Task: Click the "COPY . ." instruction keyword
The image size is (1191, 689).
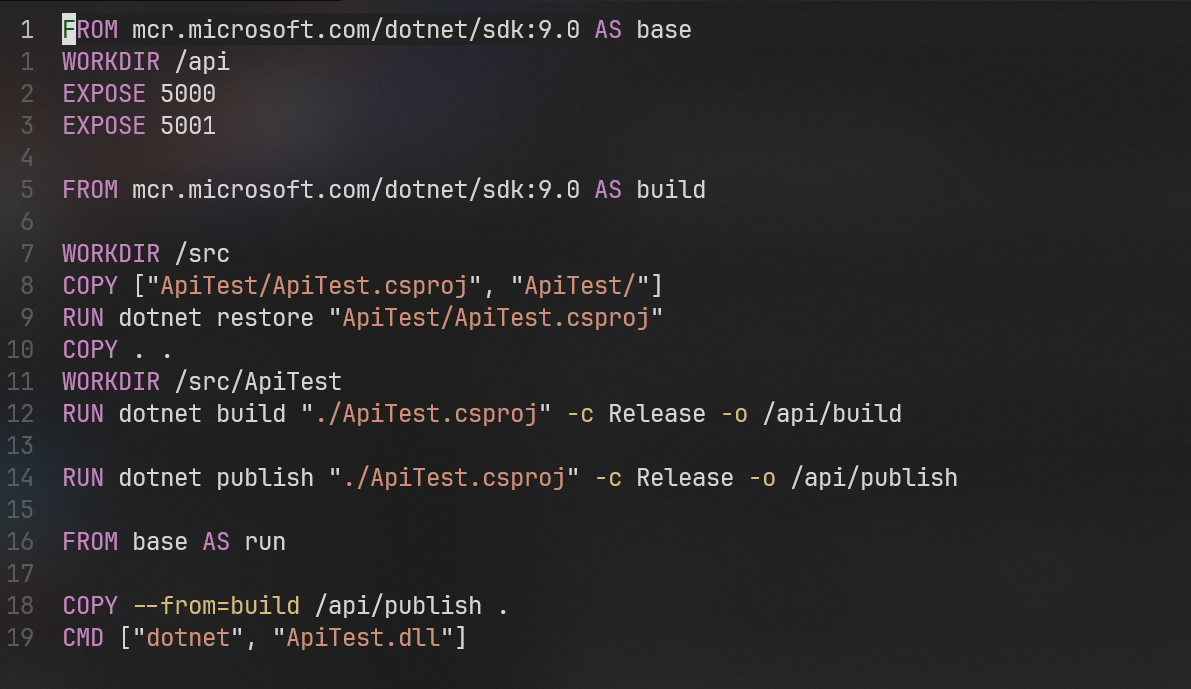Action: coord(90,350)
